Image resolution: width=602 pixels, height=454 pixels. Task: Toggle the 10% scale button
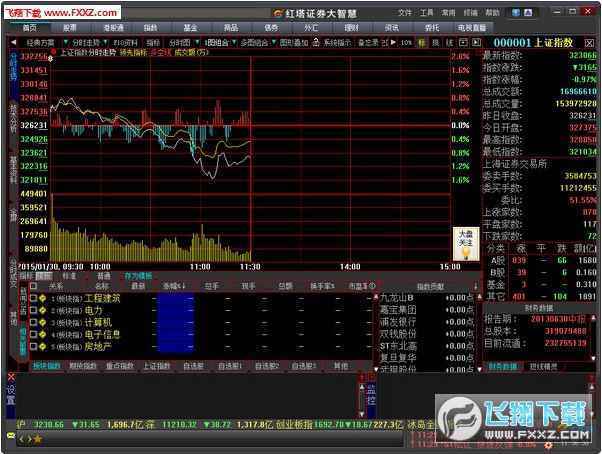pos(407,42)
